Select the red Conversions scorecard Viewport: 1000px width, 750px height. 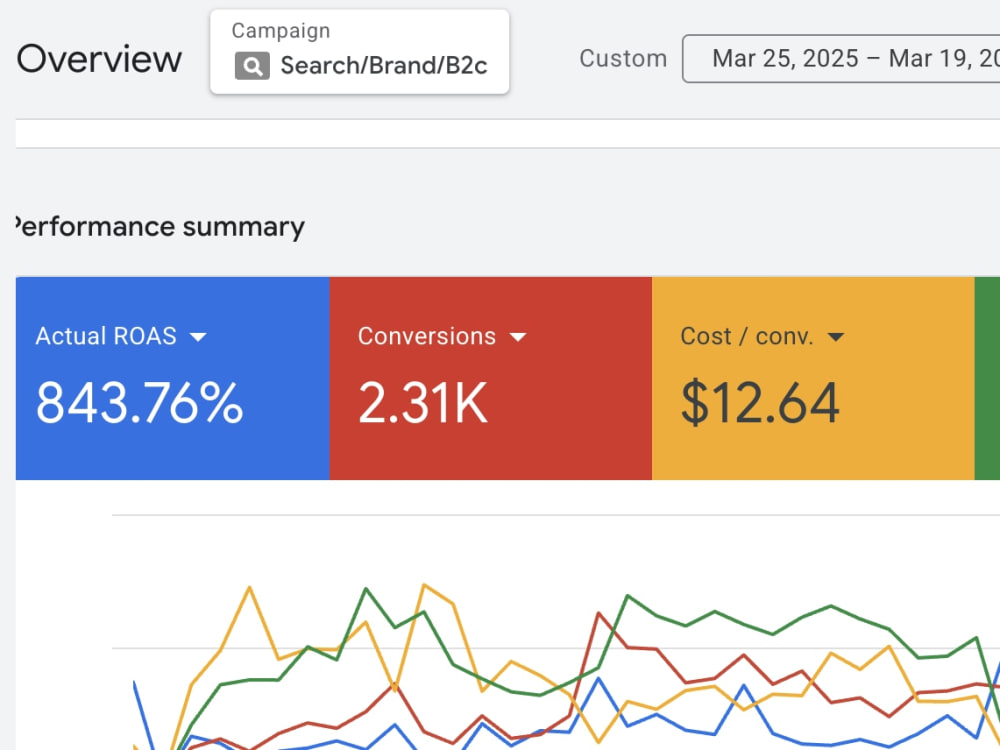490,378
